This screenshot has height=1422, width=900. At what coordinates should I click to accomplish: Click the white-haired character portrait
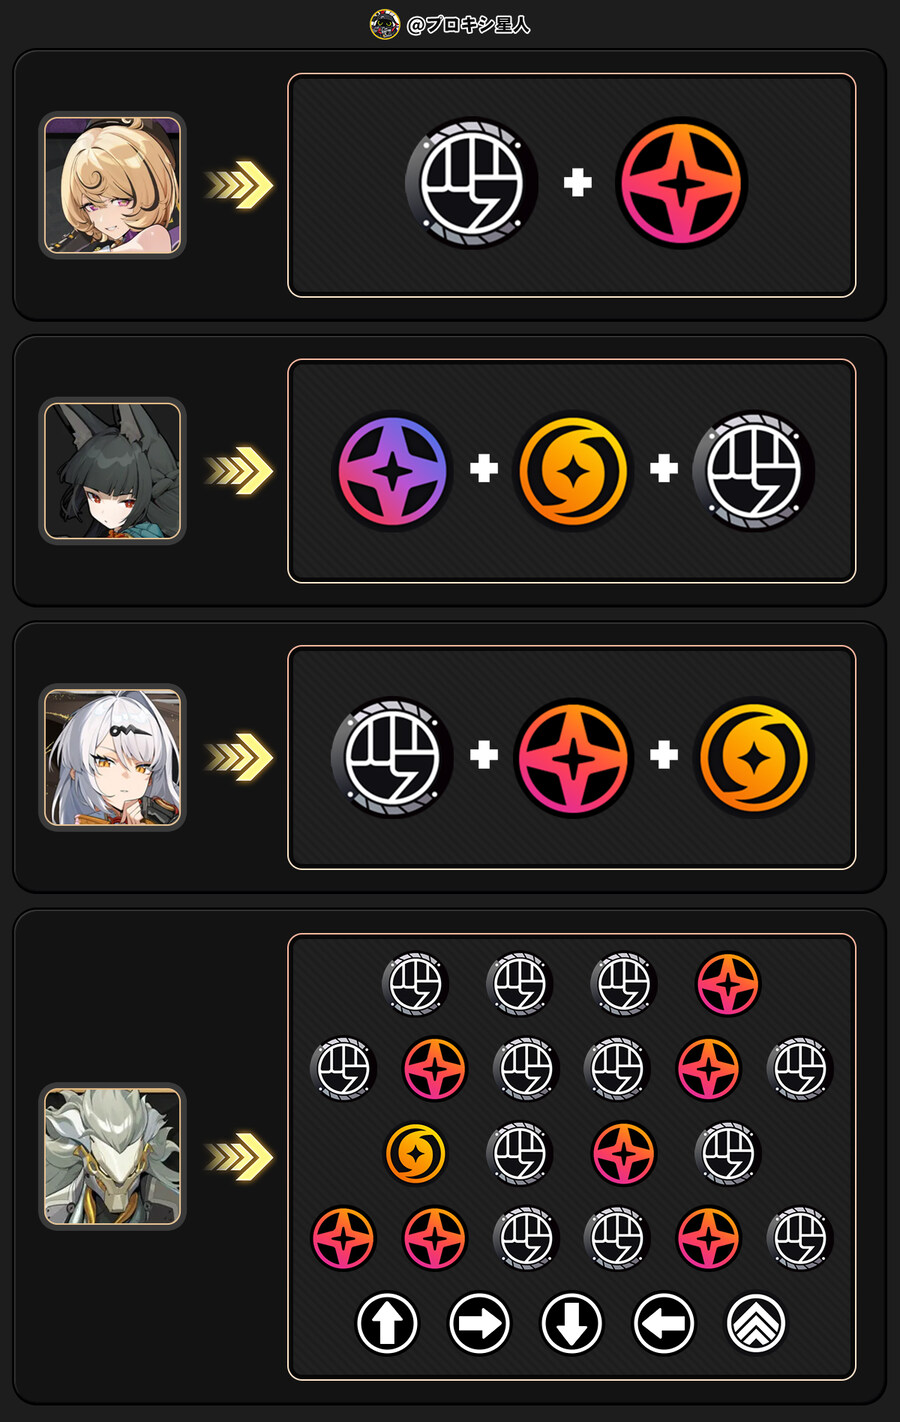(113, 757)
